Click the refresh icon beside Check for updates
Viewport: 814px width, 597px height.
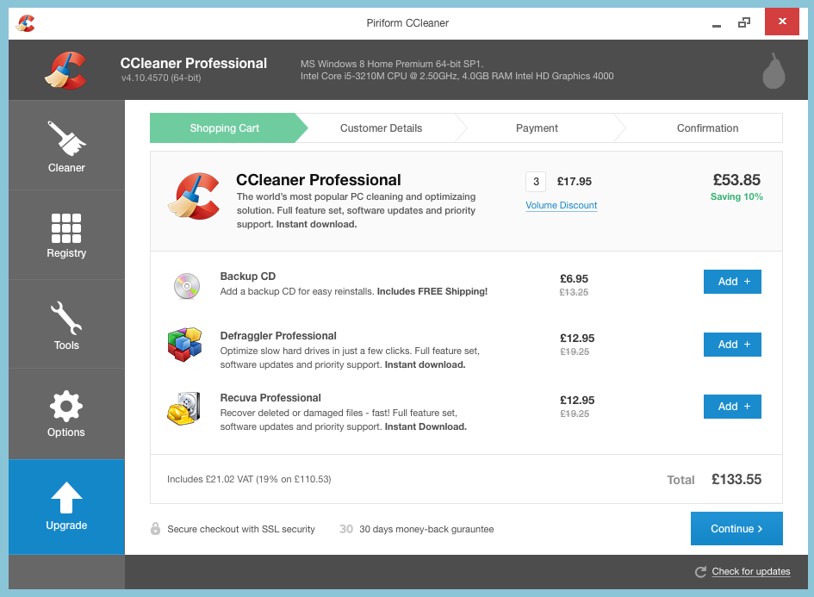(x=700, y=572)
